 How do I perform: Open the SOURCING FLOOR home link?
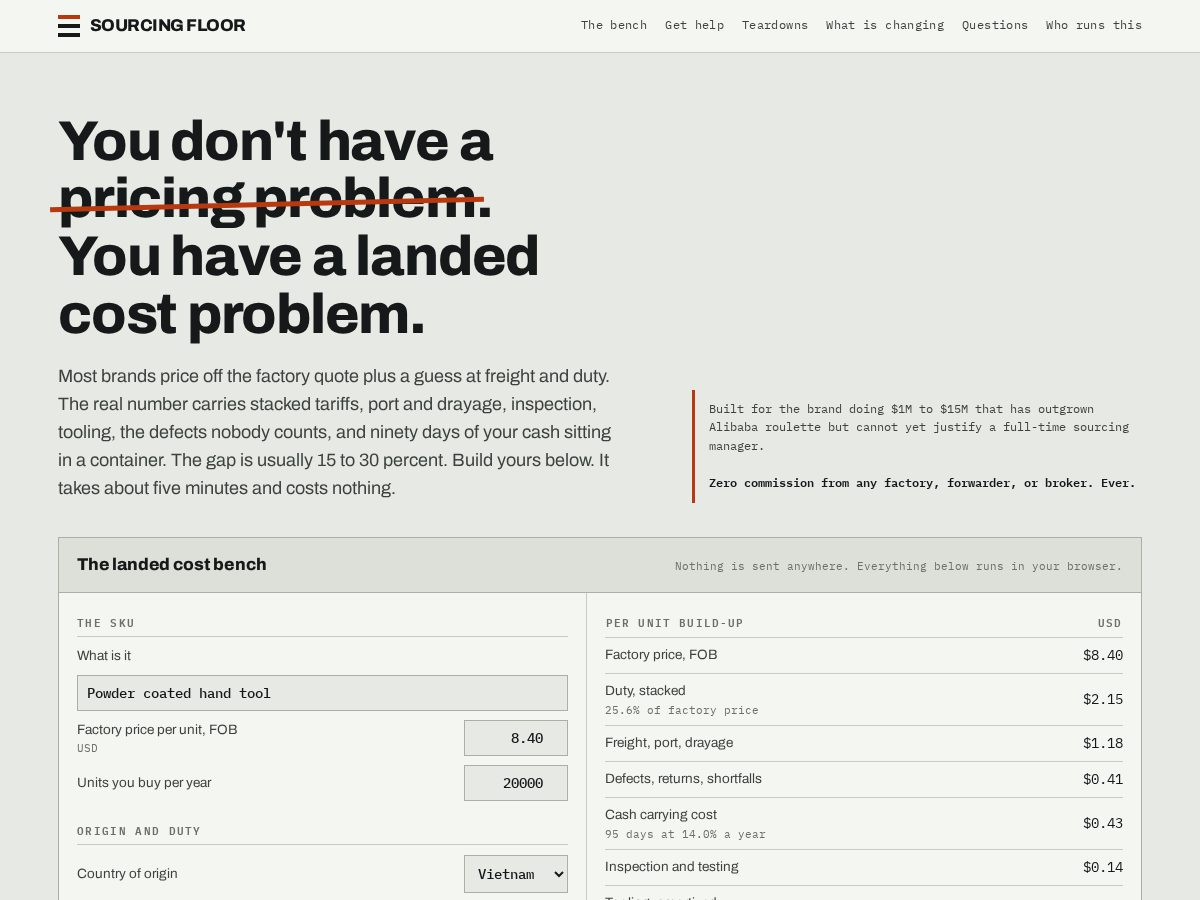[152, 26]
